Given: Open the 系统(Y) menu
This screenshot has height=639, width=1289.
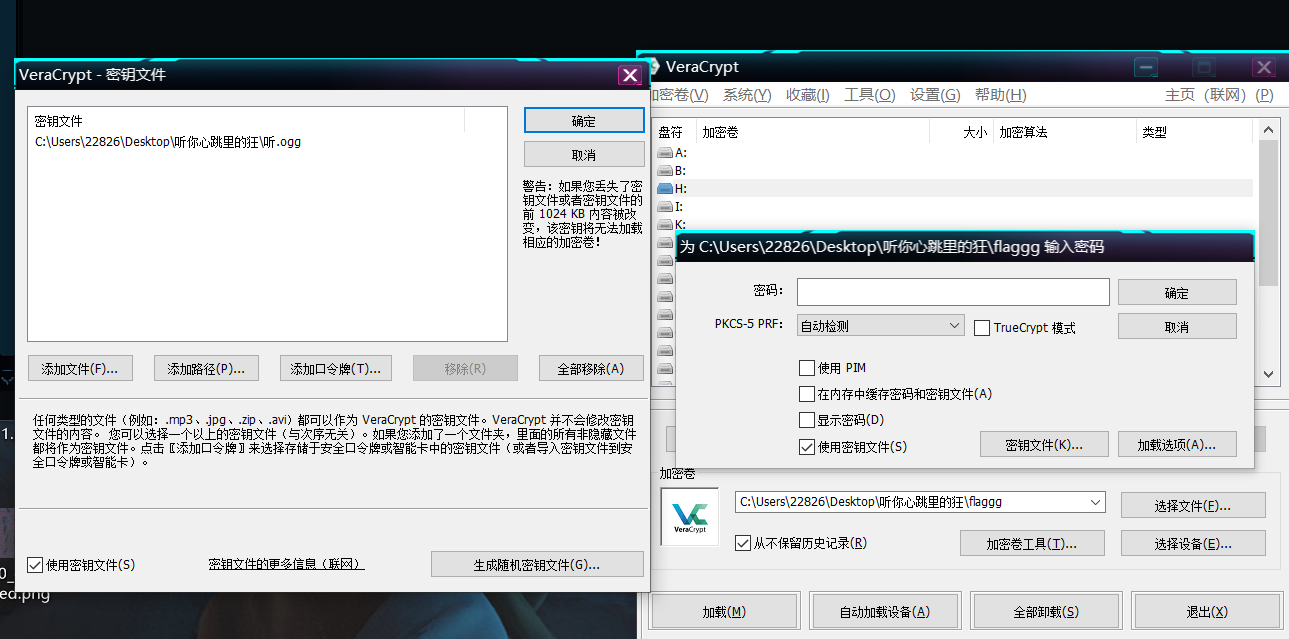Looking at the screenshot, I should point(747,95).
